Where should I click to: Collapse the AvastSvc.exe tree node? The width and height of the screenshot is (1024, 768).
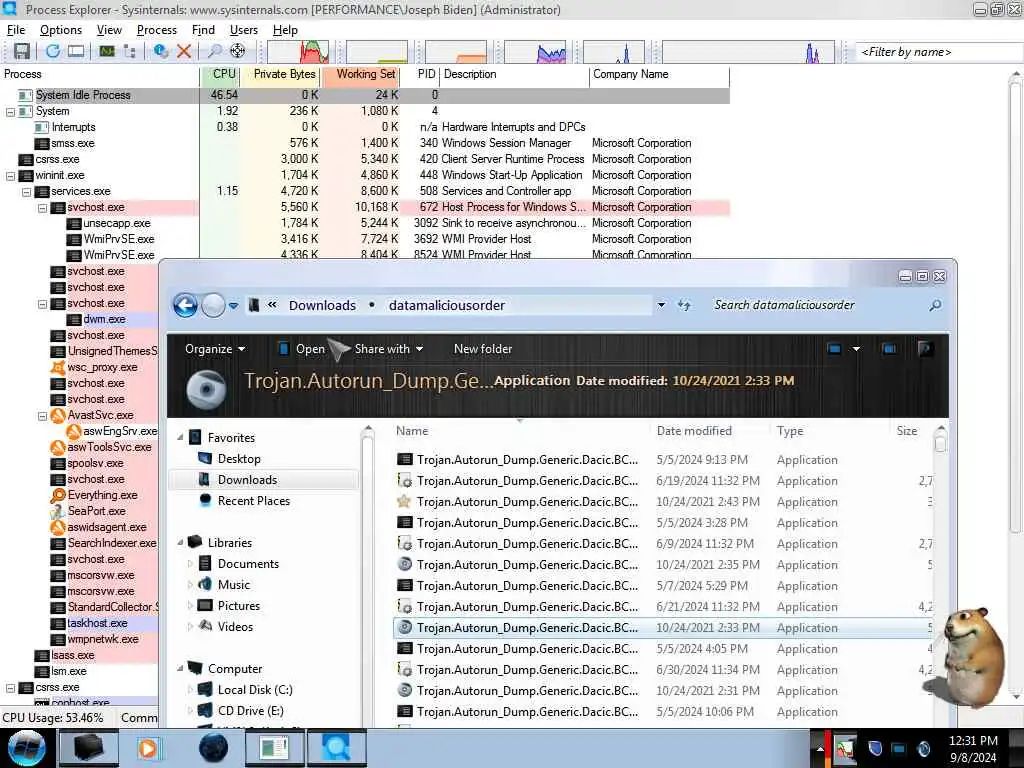42,416
